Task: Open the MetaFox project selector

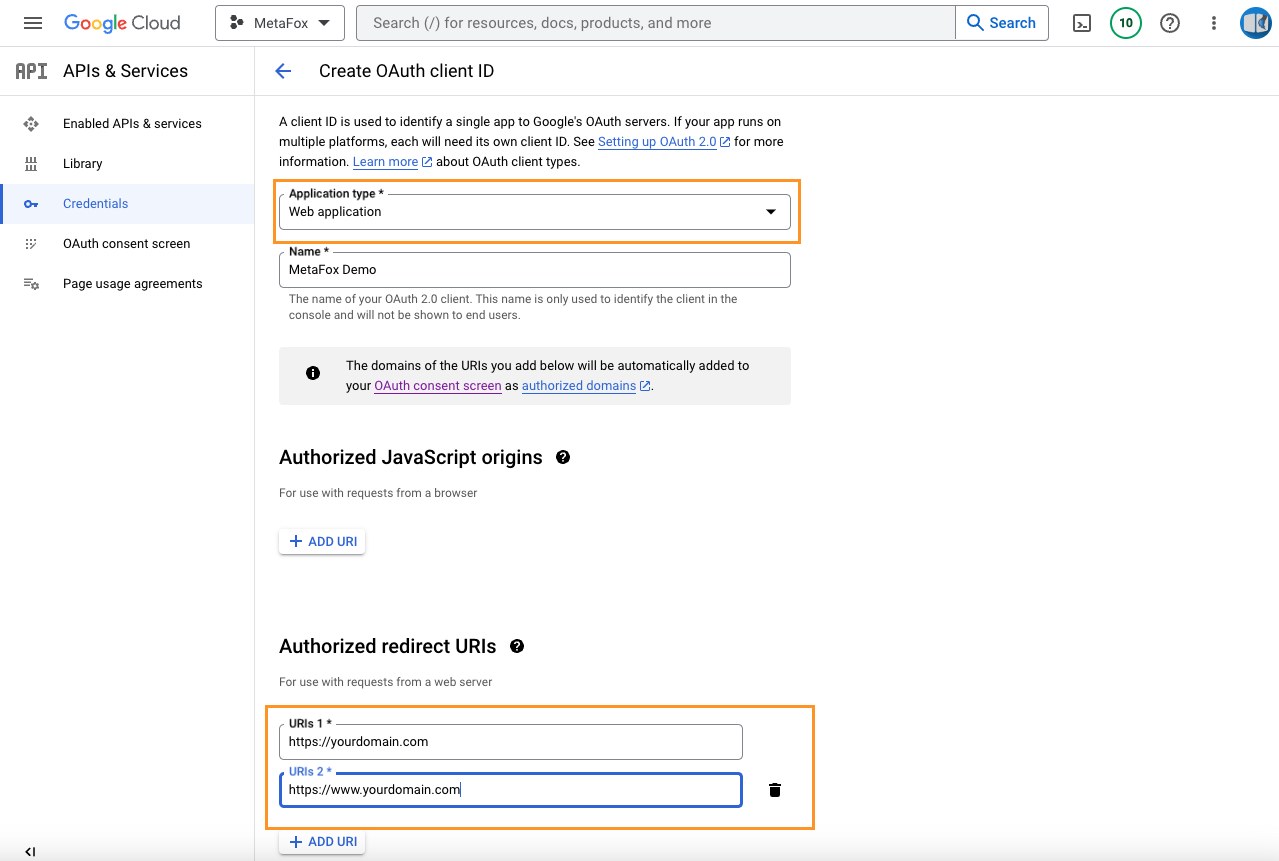Action: tap(280, 22)
